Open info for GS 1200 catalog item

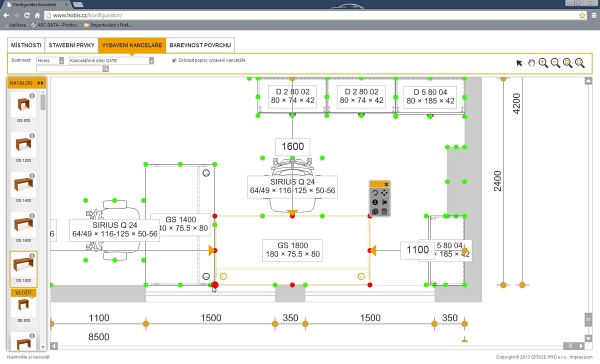point(32,135)
